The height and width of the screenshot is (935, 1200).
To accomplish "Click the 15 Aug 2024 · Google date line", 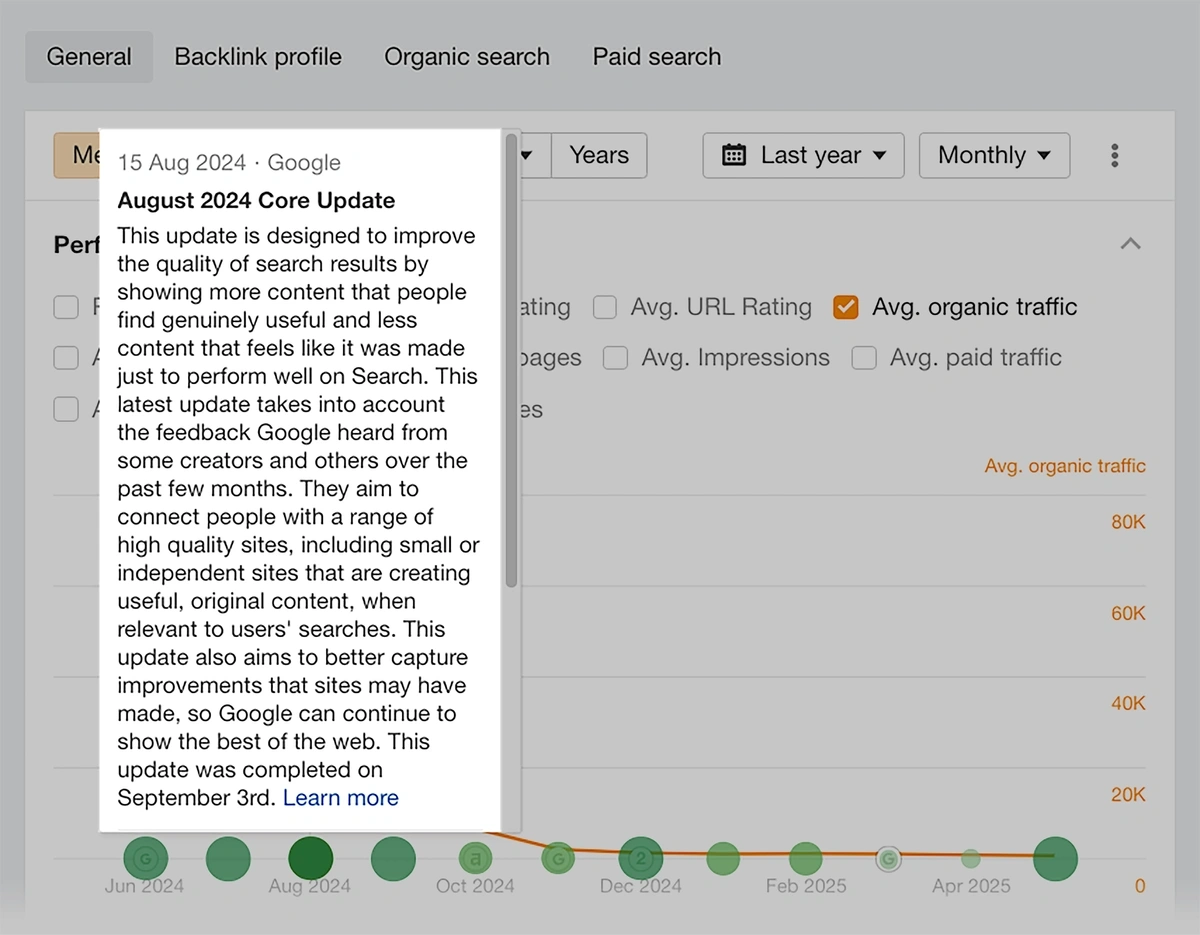I will (229, 163).
